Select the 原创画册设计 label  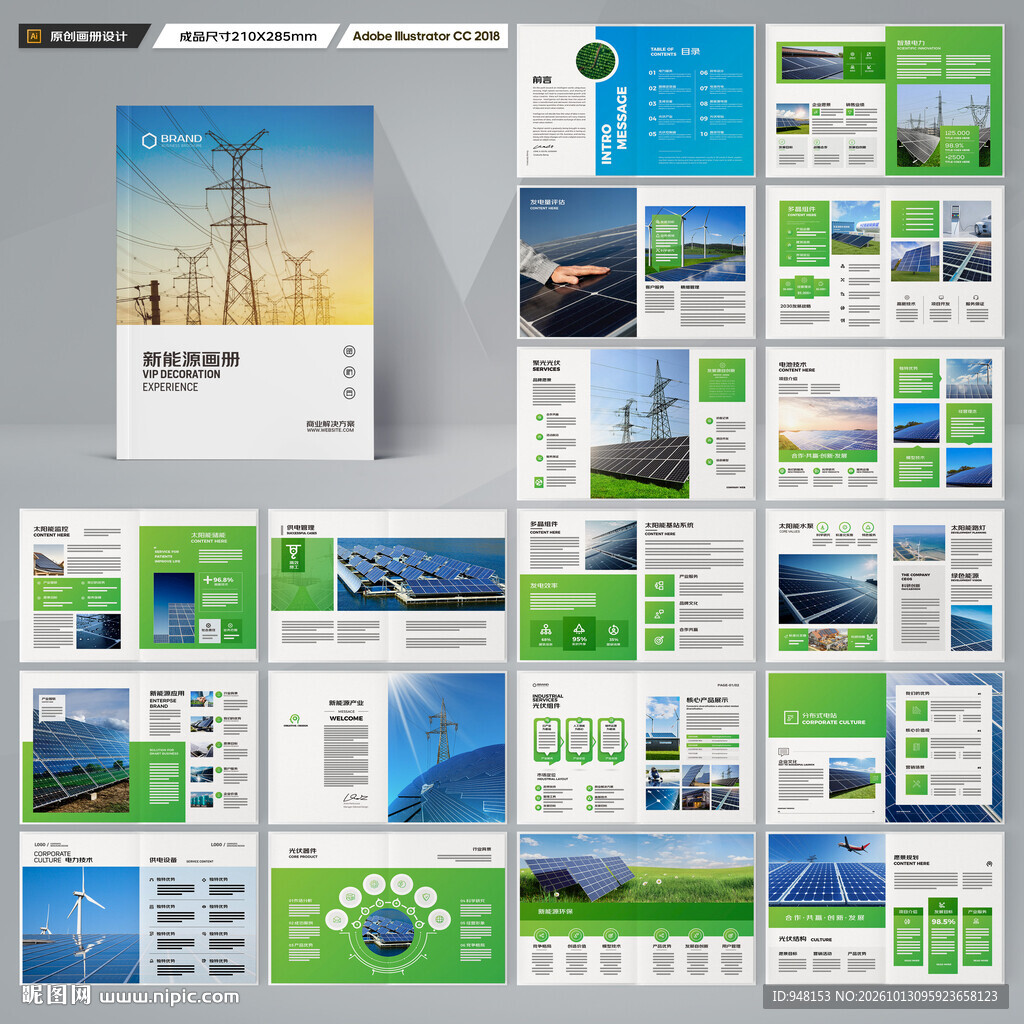click(88, 37)
